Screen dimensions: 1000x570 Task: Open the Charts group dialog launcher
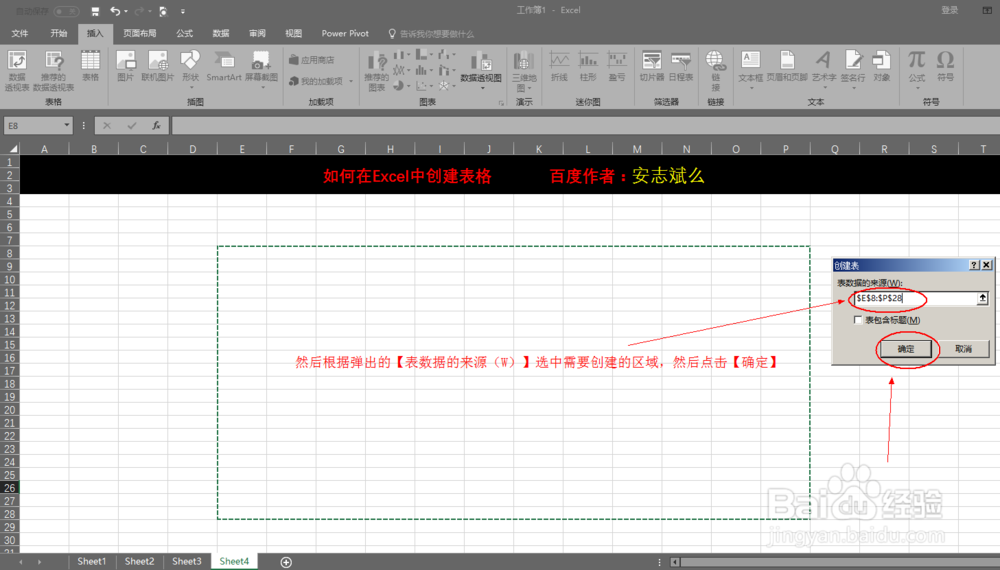[x=501, y=103]
